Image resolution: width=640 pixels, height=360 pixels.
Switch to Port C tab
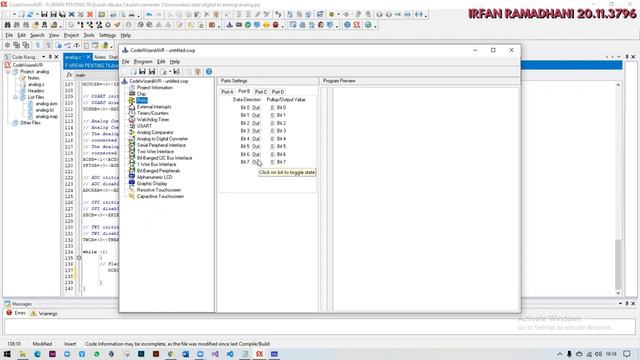[261, 92]
